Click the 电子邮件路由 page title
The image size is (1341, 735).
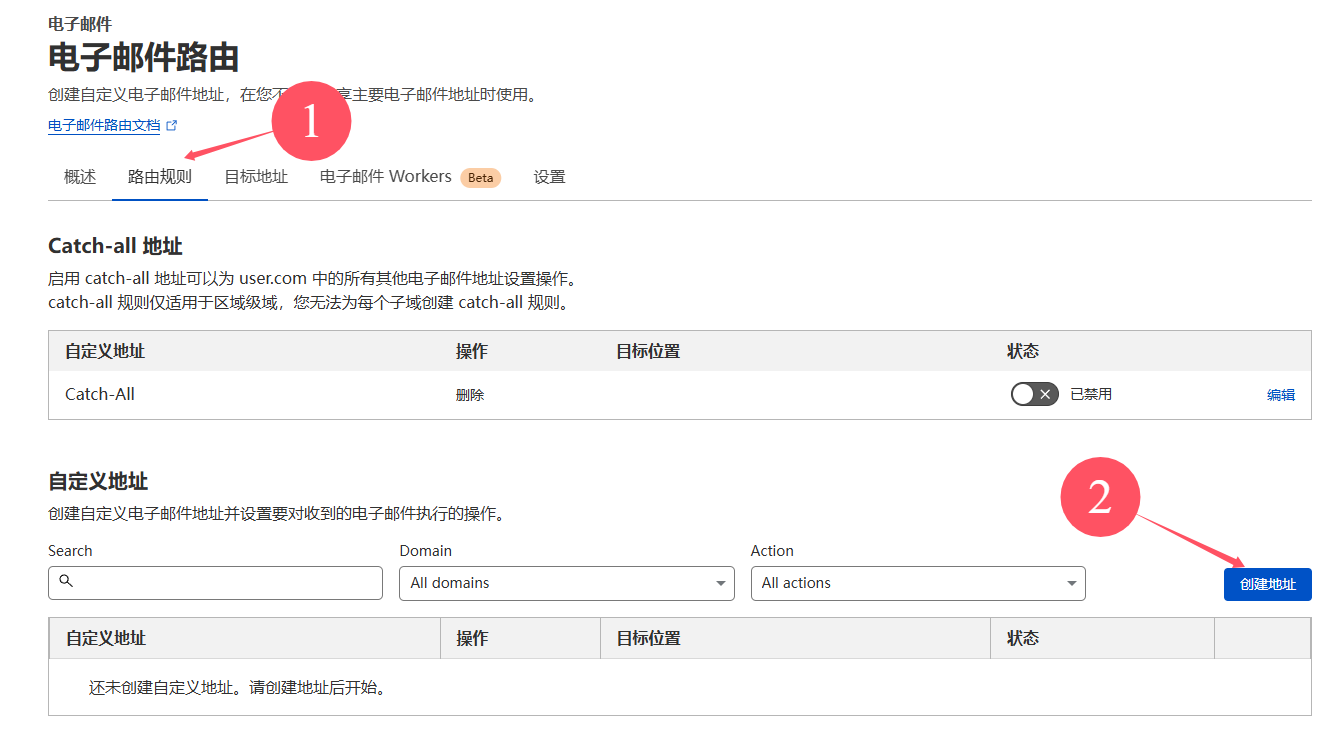point(144,57)
